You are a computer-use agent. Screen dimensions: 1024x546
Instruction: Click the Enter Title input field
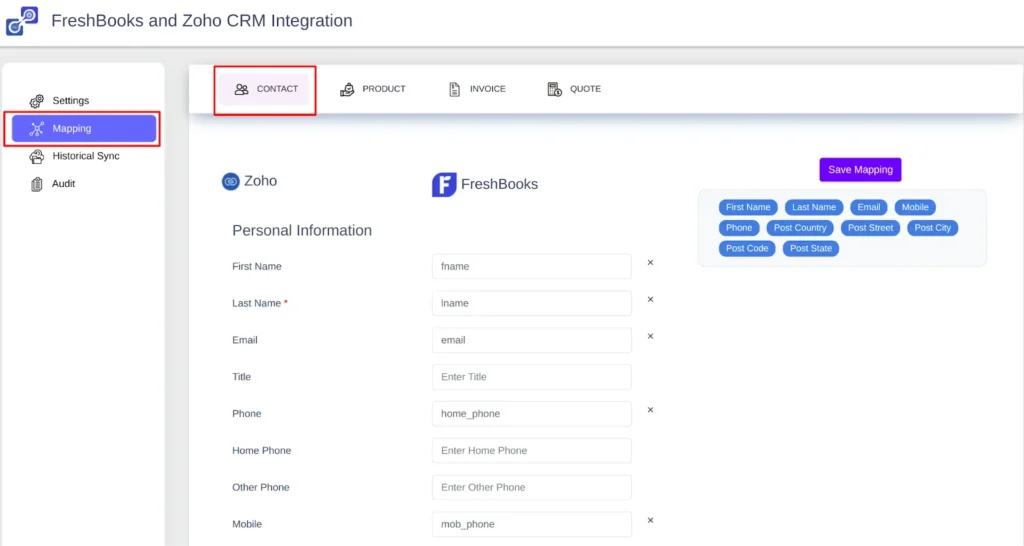click(x=532, y=377)
